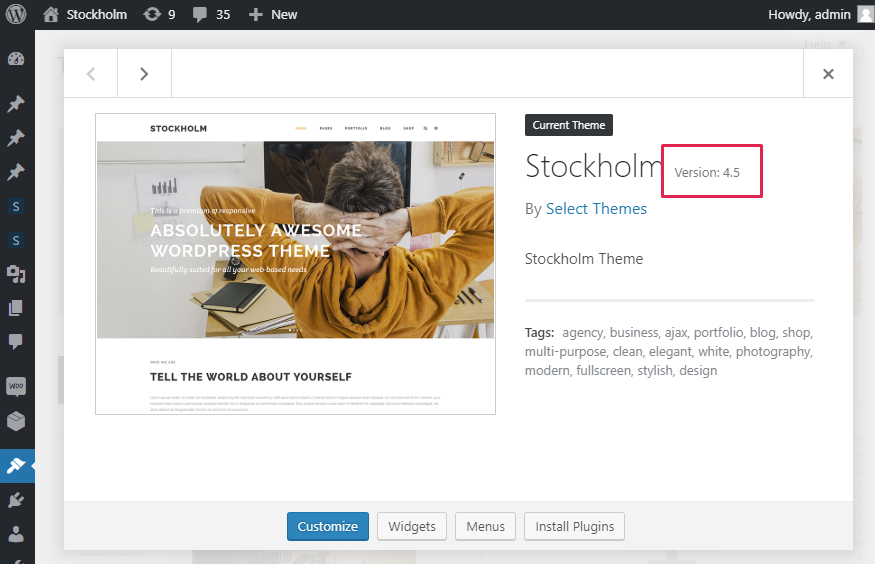Show the previous theme with left arrow
875x564 pixels.
pyautogui.click(x=91, y=74)
